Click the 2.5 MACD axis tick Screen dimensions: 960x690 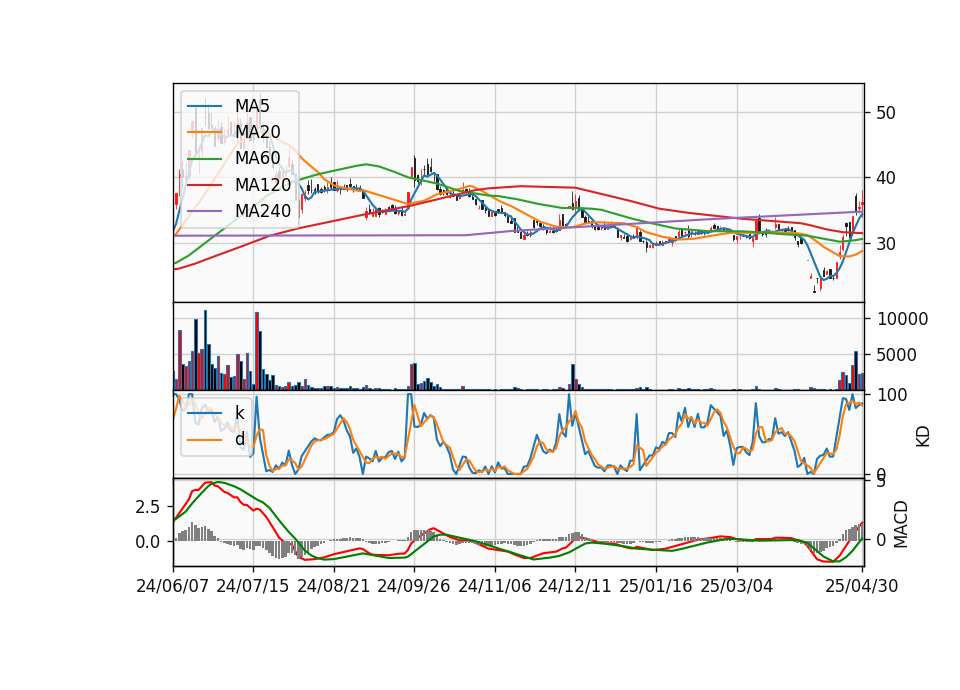pos(148,507)
